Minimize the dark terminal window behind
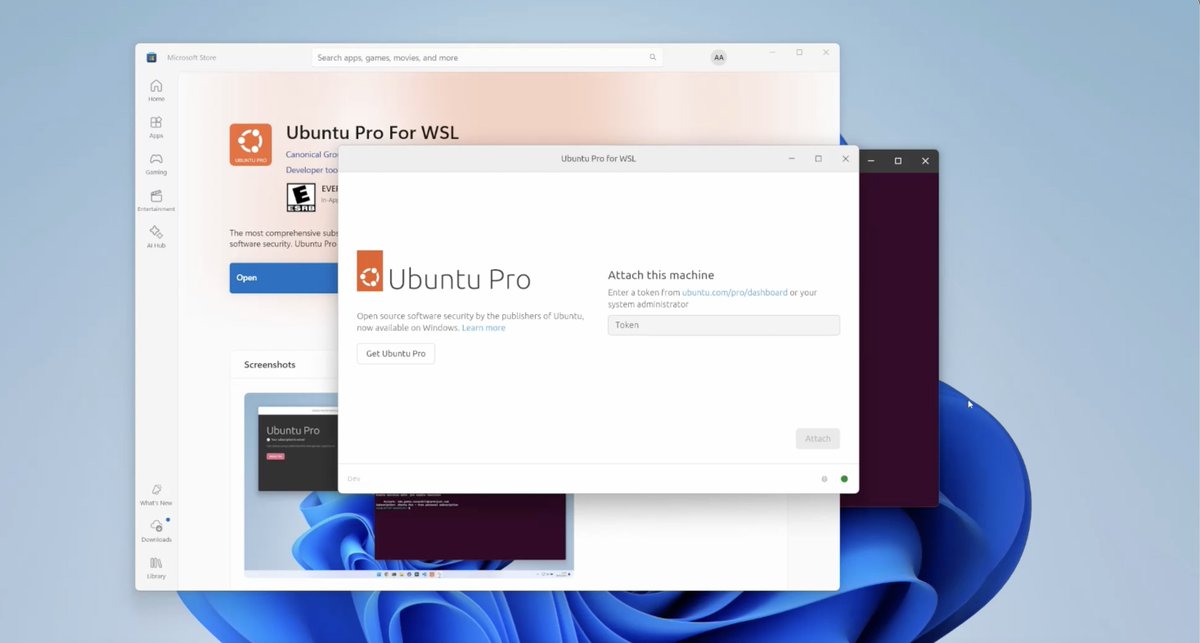 pos(871,161)
